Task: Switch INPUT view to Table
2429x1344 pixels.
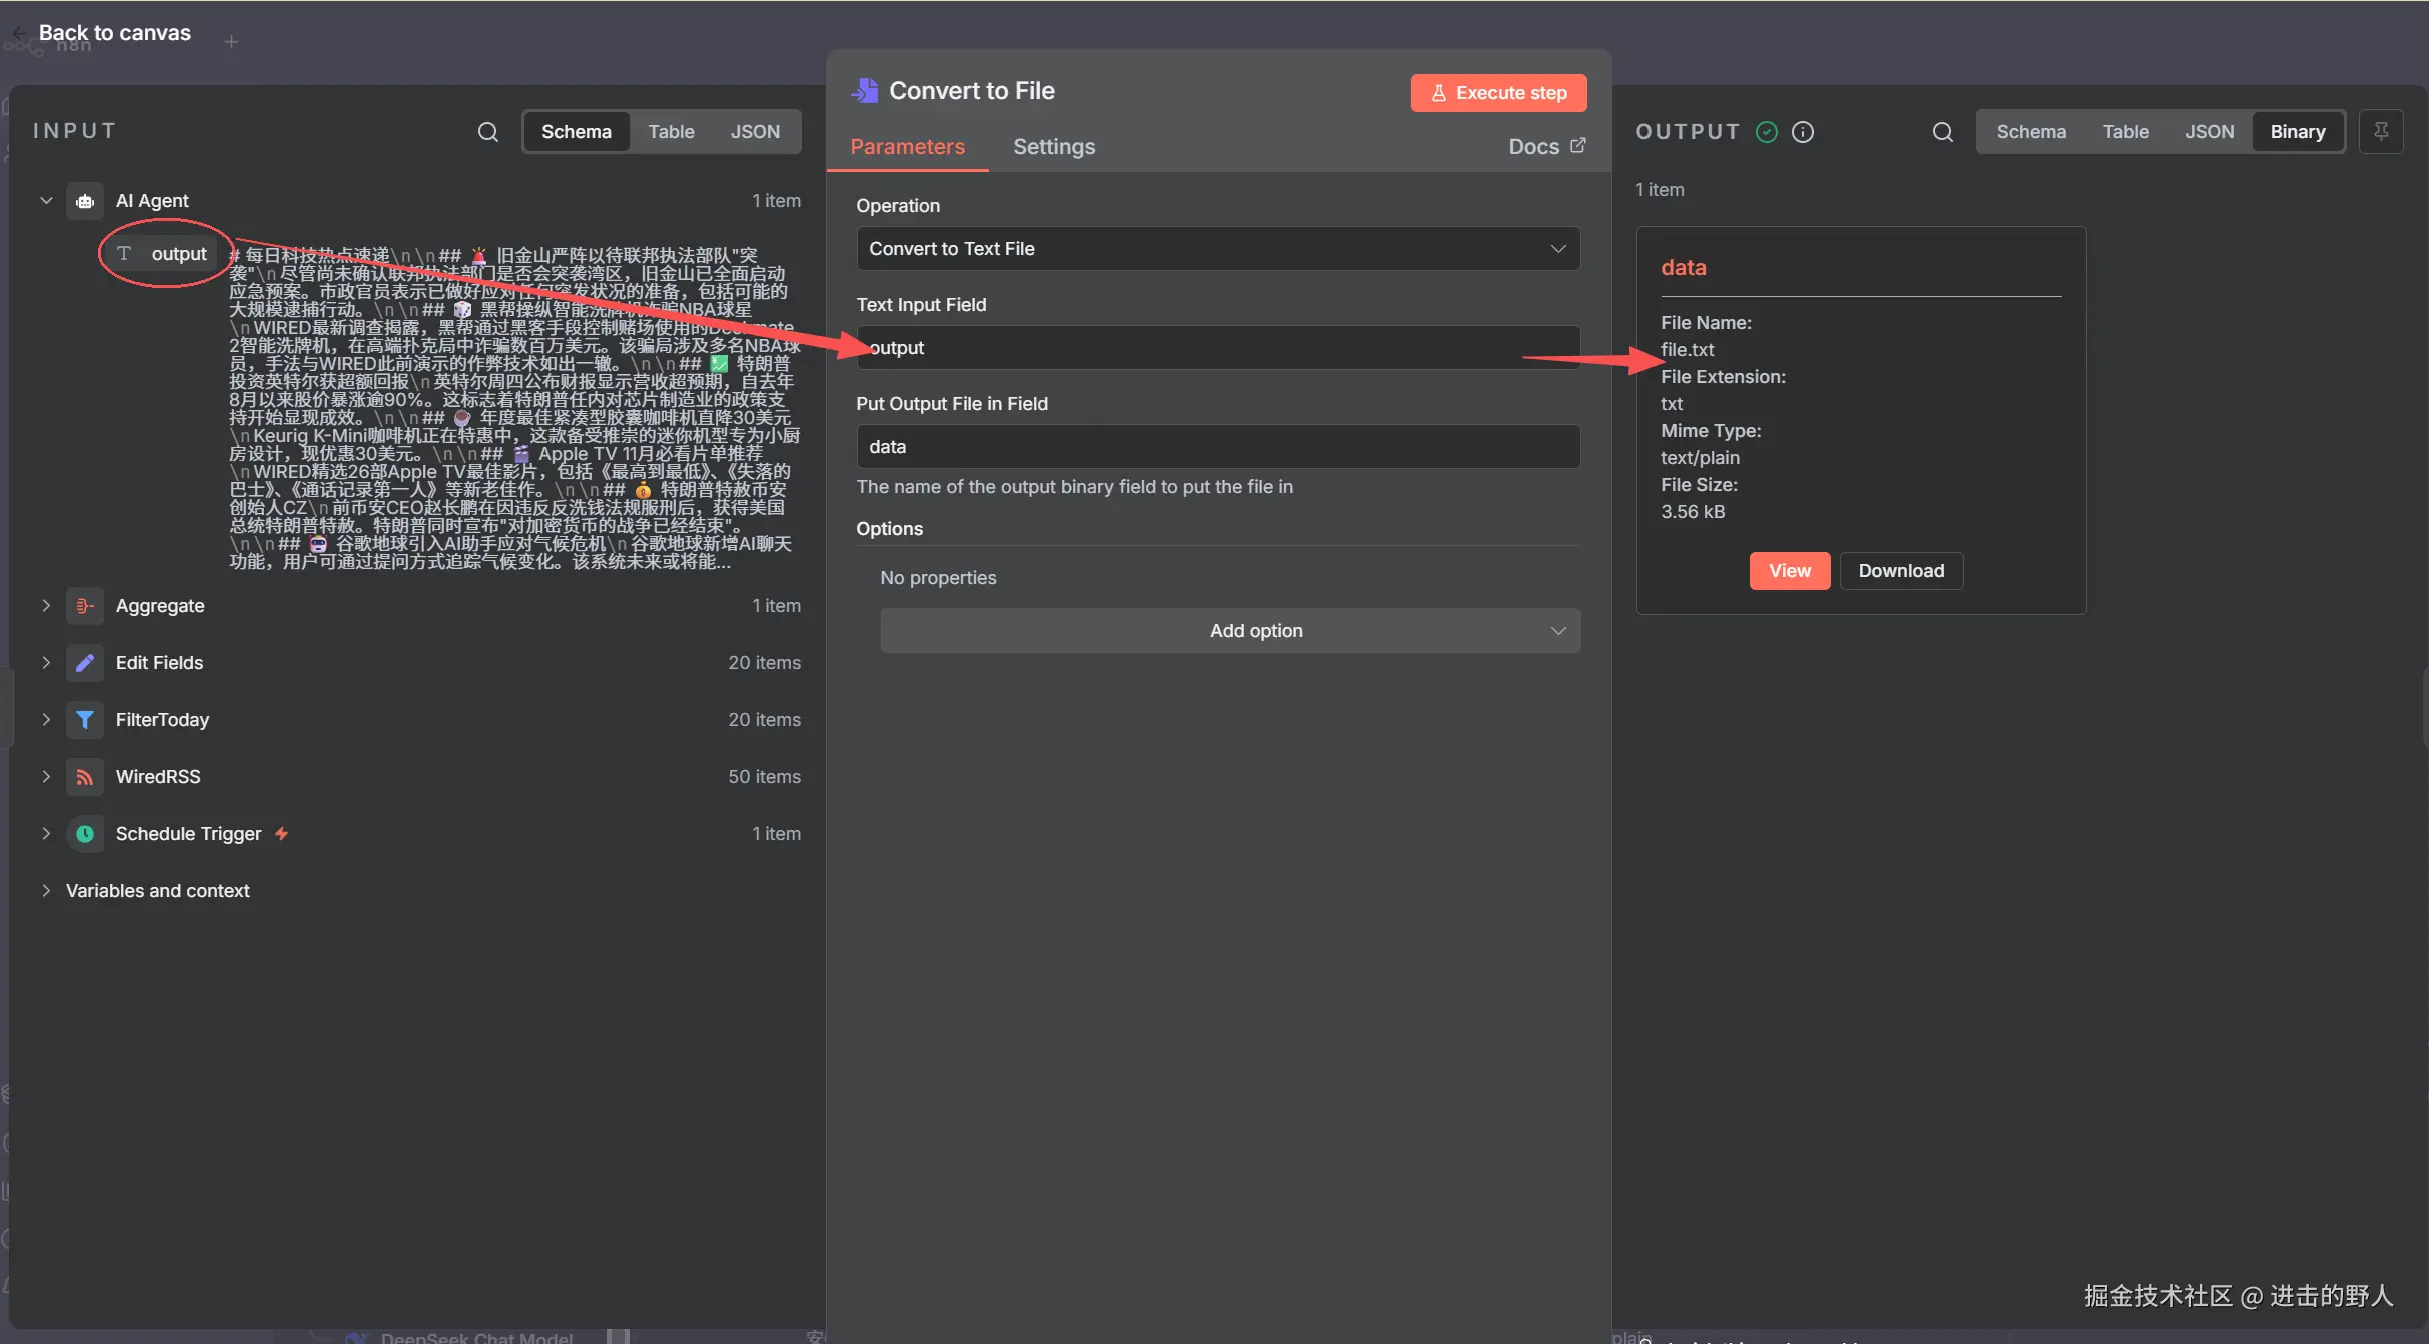Action: pos(670,131)
